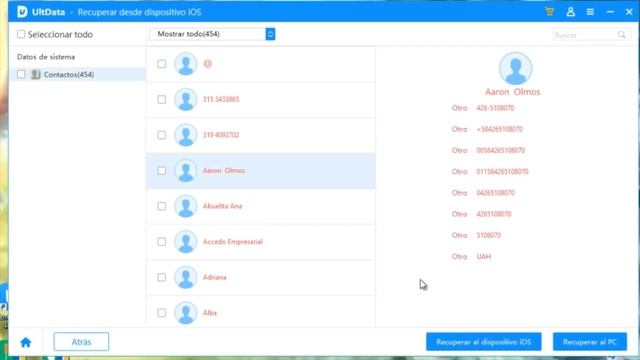Close the UltData window
Image resolution: width=640 pixels, height=360 pixels.
click(x=629, y=12)
